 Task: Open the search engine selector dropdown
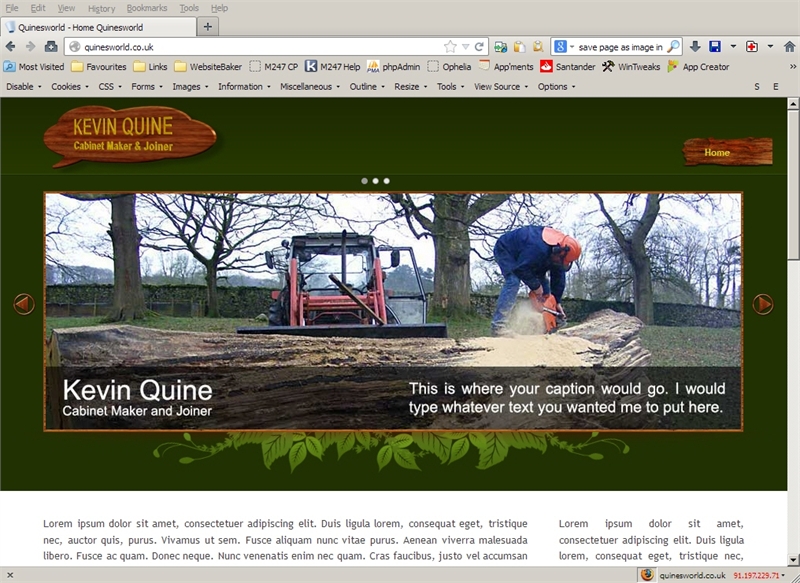point(563,47)
